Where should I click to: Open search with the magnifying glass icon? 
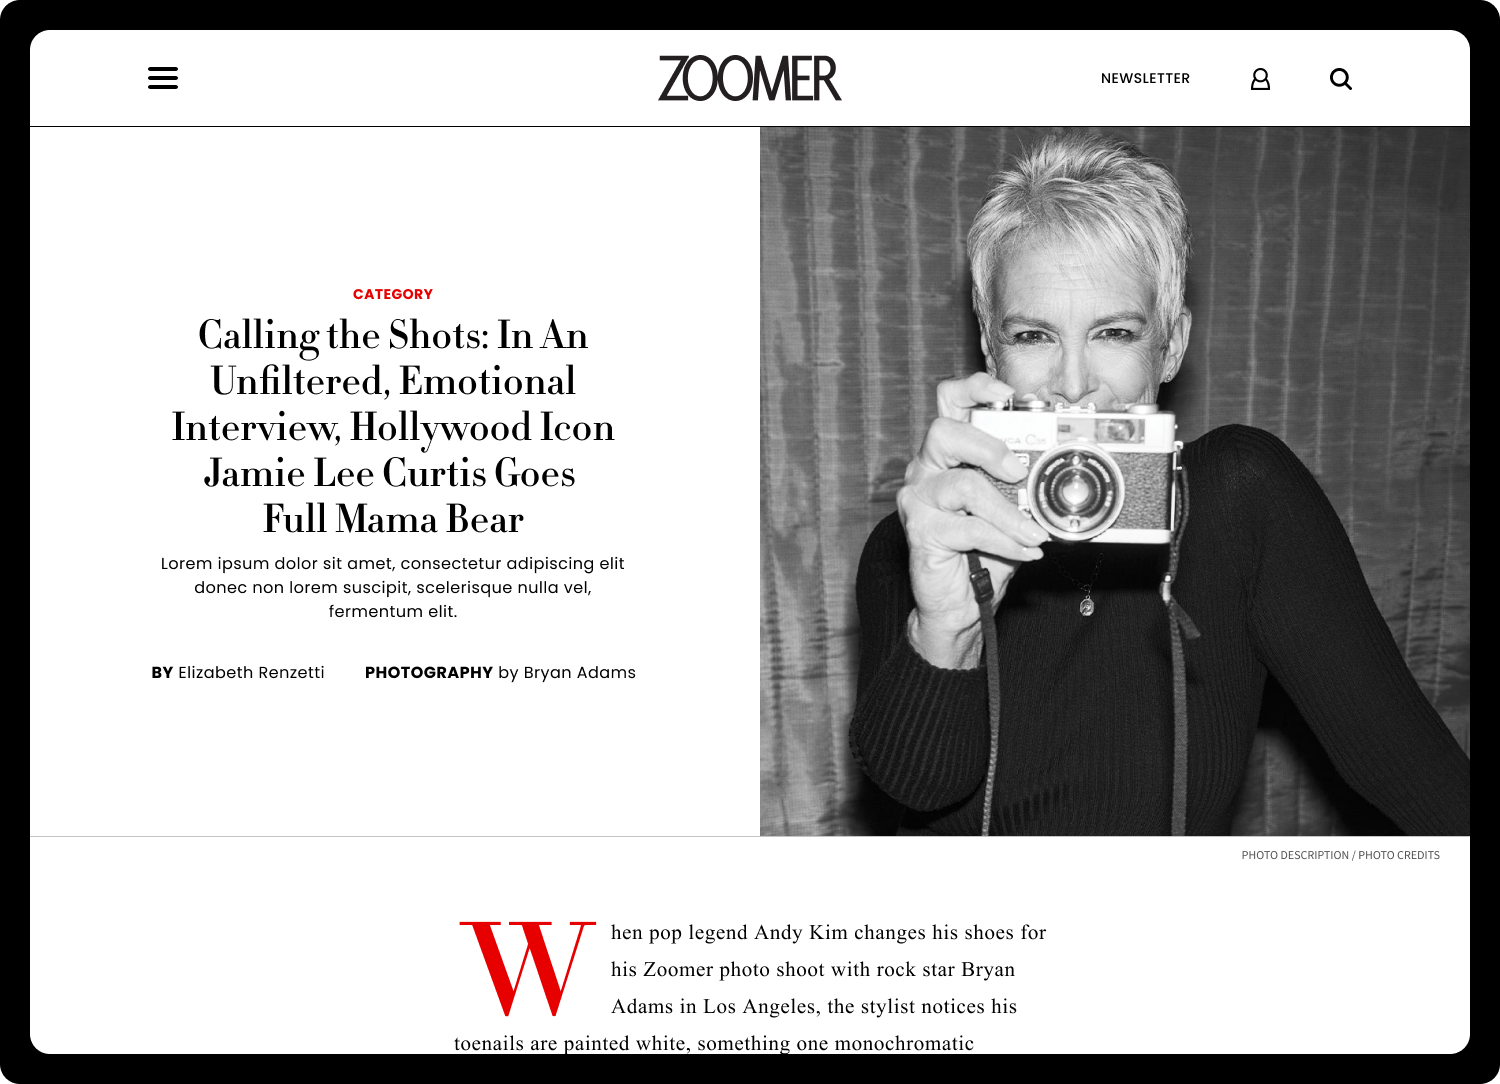pos(1341,79)
